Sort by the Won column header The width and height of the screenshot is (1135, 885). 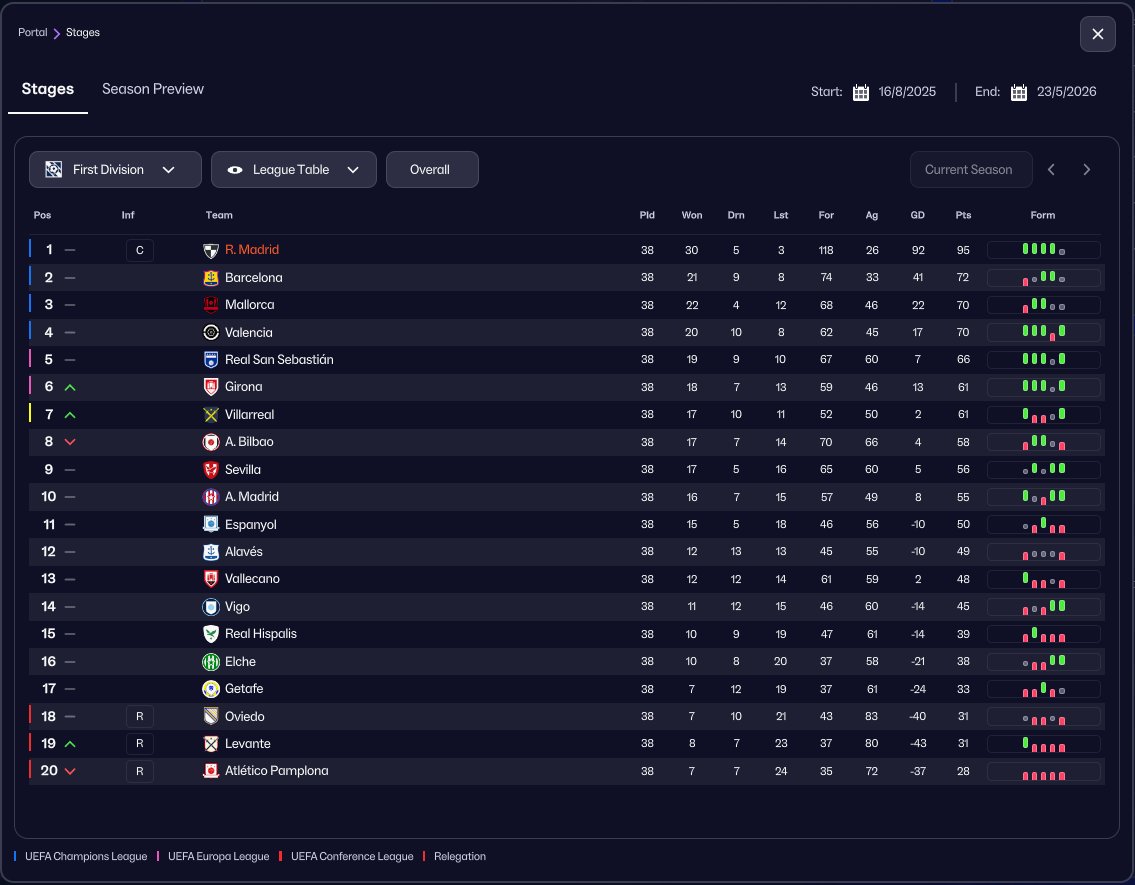pyautogui.click(x=691, y=215)
